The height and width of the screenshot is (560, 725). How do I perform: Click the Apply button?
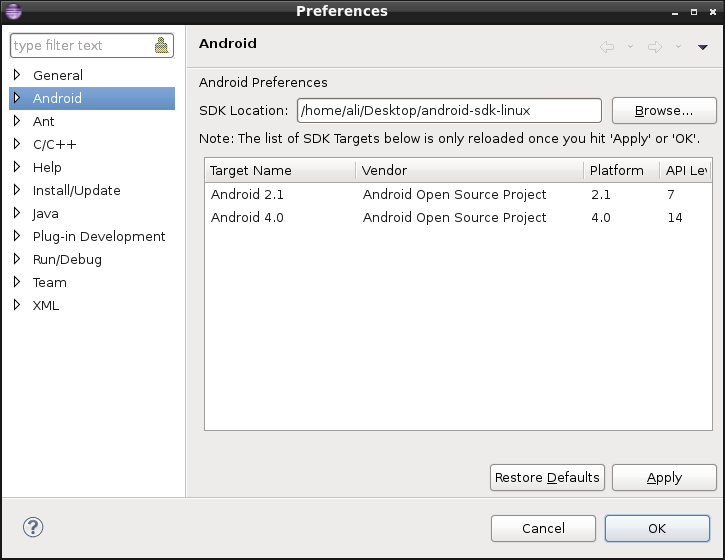664,477
